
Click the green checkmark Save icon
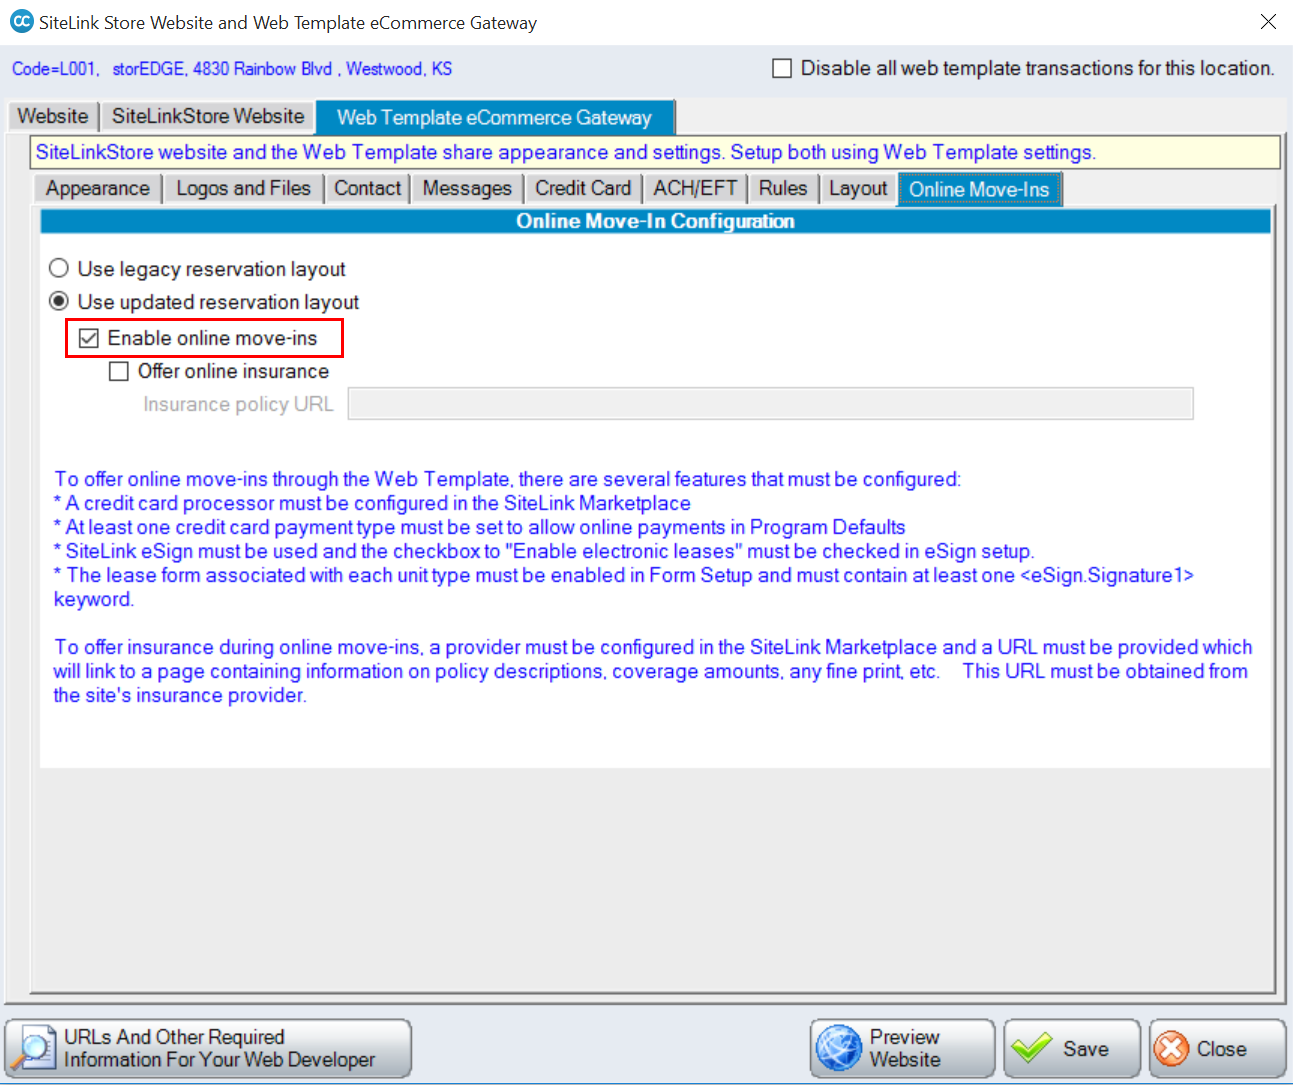click(1031, 1048)
